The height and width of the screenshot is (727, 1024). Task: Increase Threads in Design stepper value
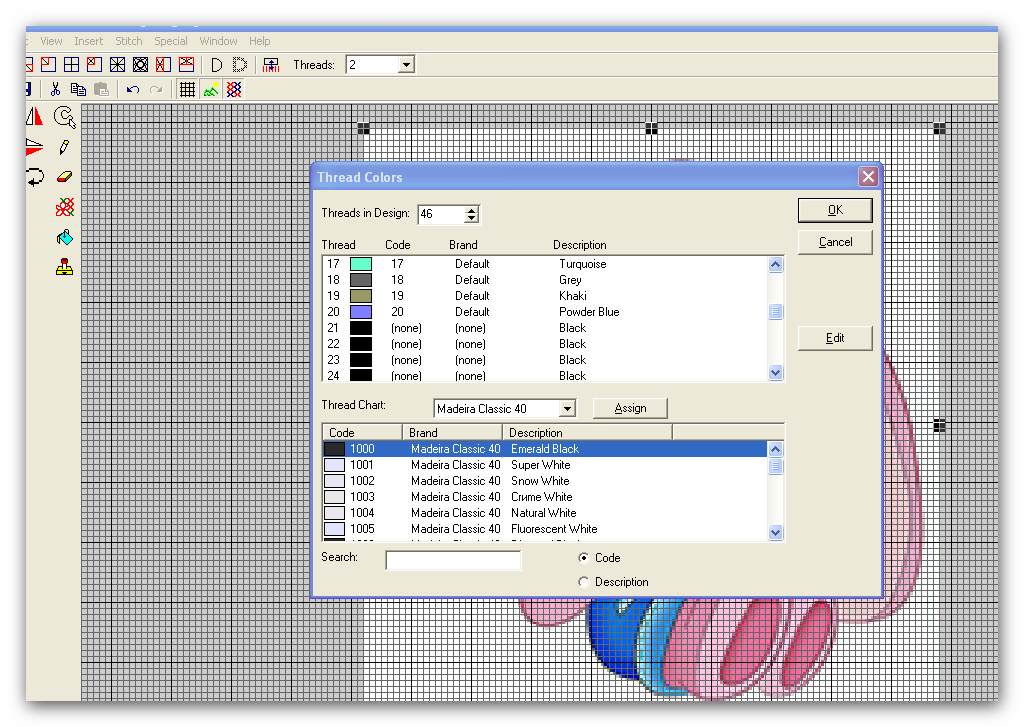472,210
